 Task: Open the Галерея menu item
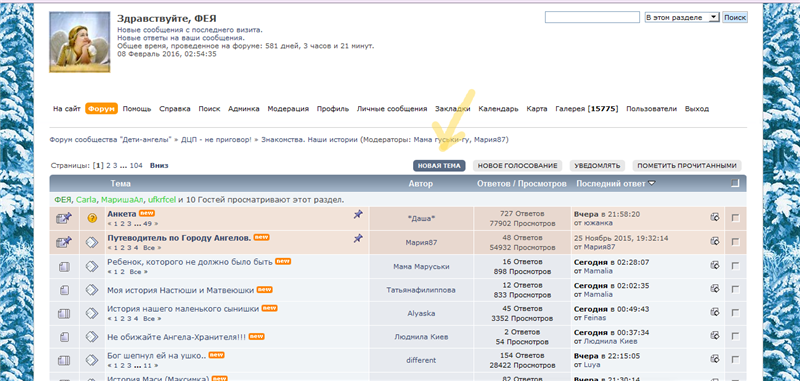587,109
